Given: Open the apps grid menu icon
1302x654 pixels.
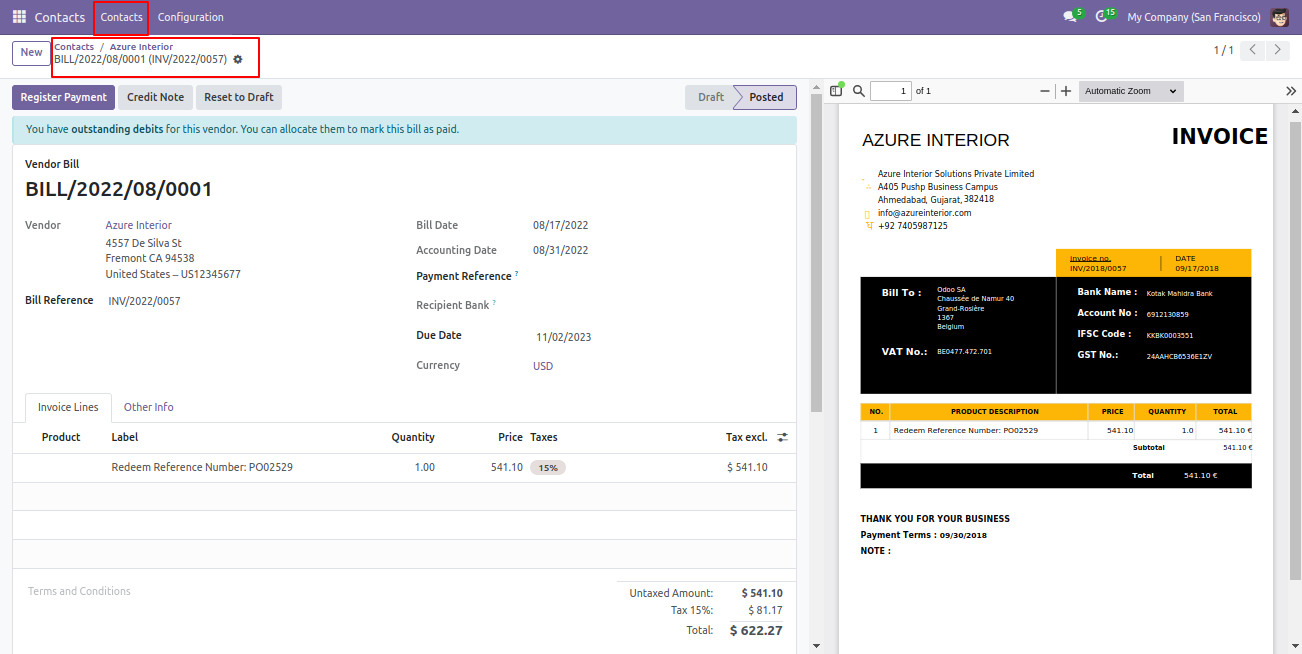Looking at the screenshot, I should [x=19, y=17].
